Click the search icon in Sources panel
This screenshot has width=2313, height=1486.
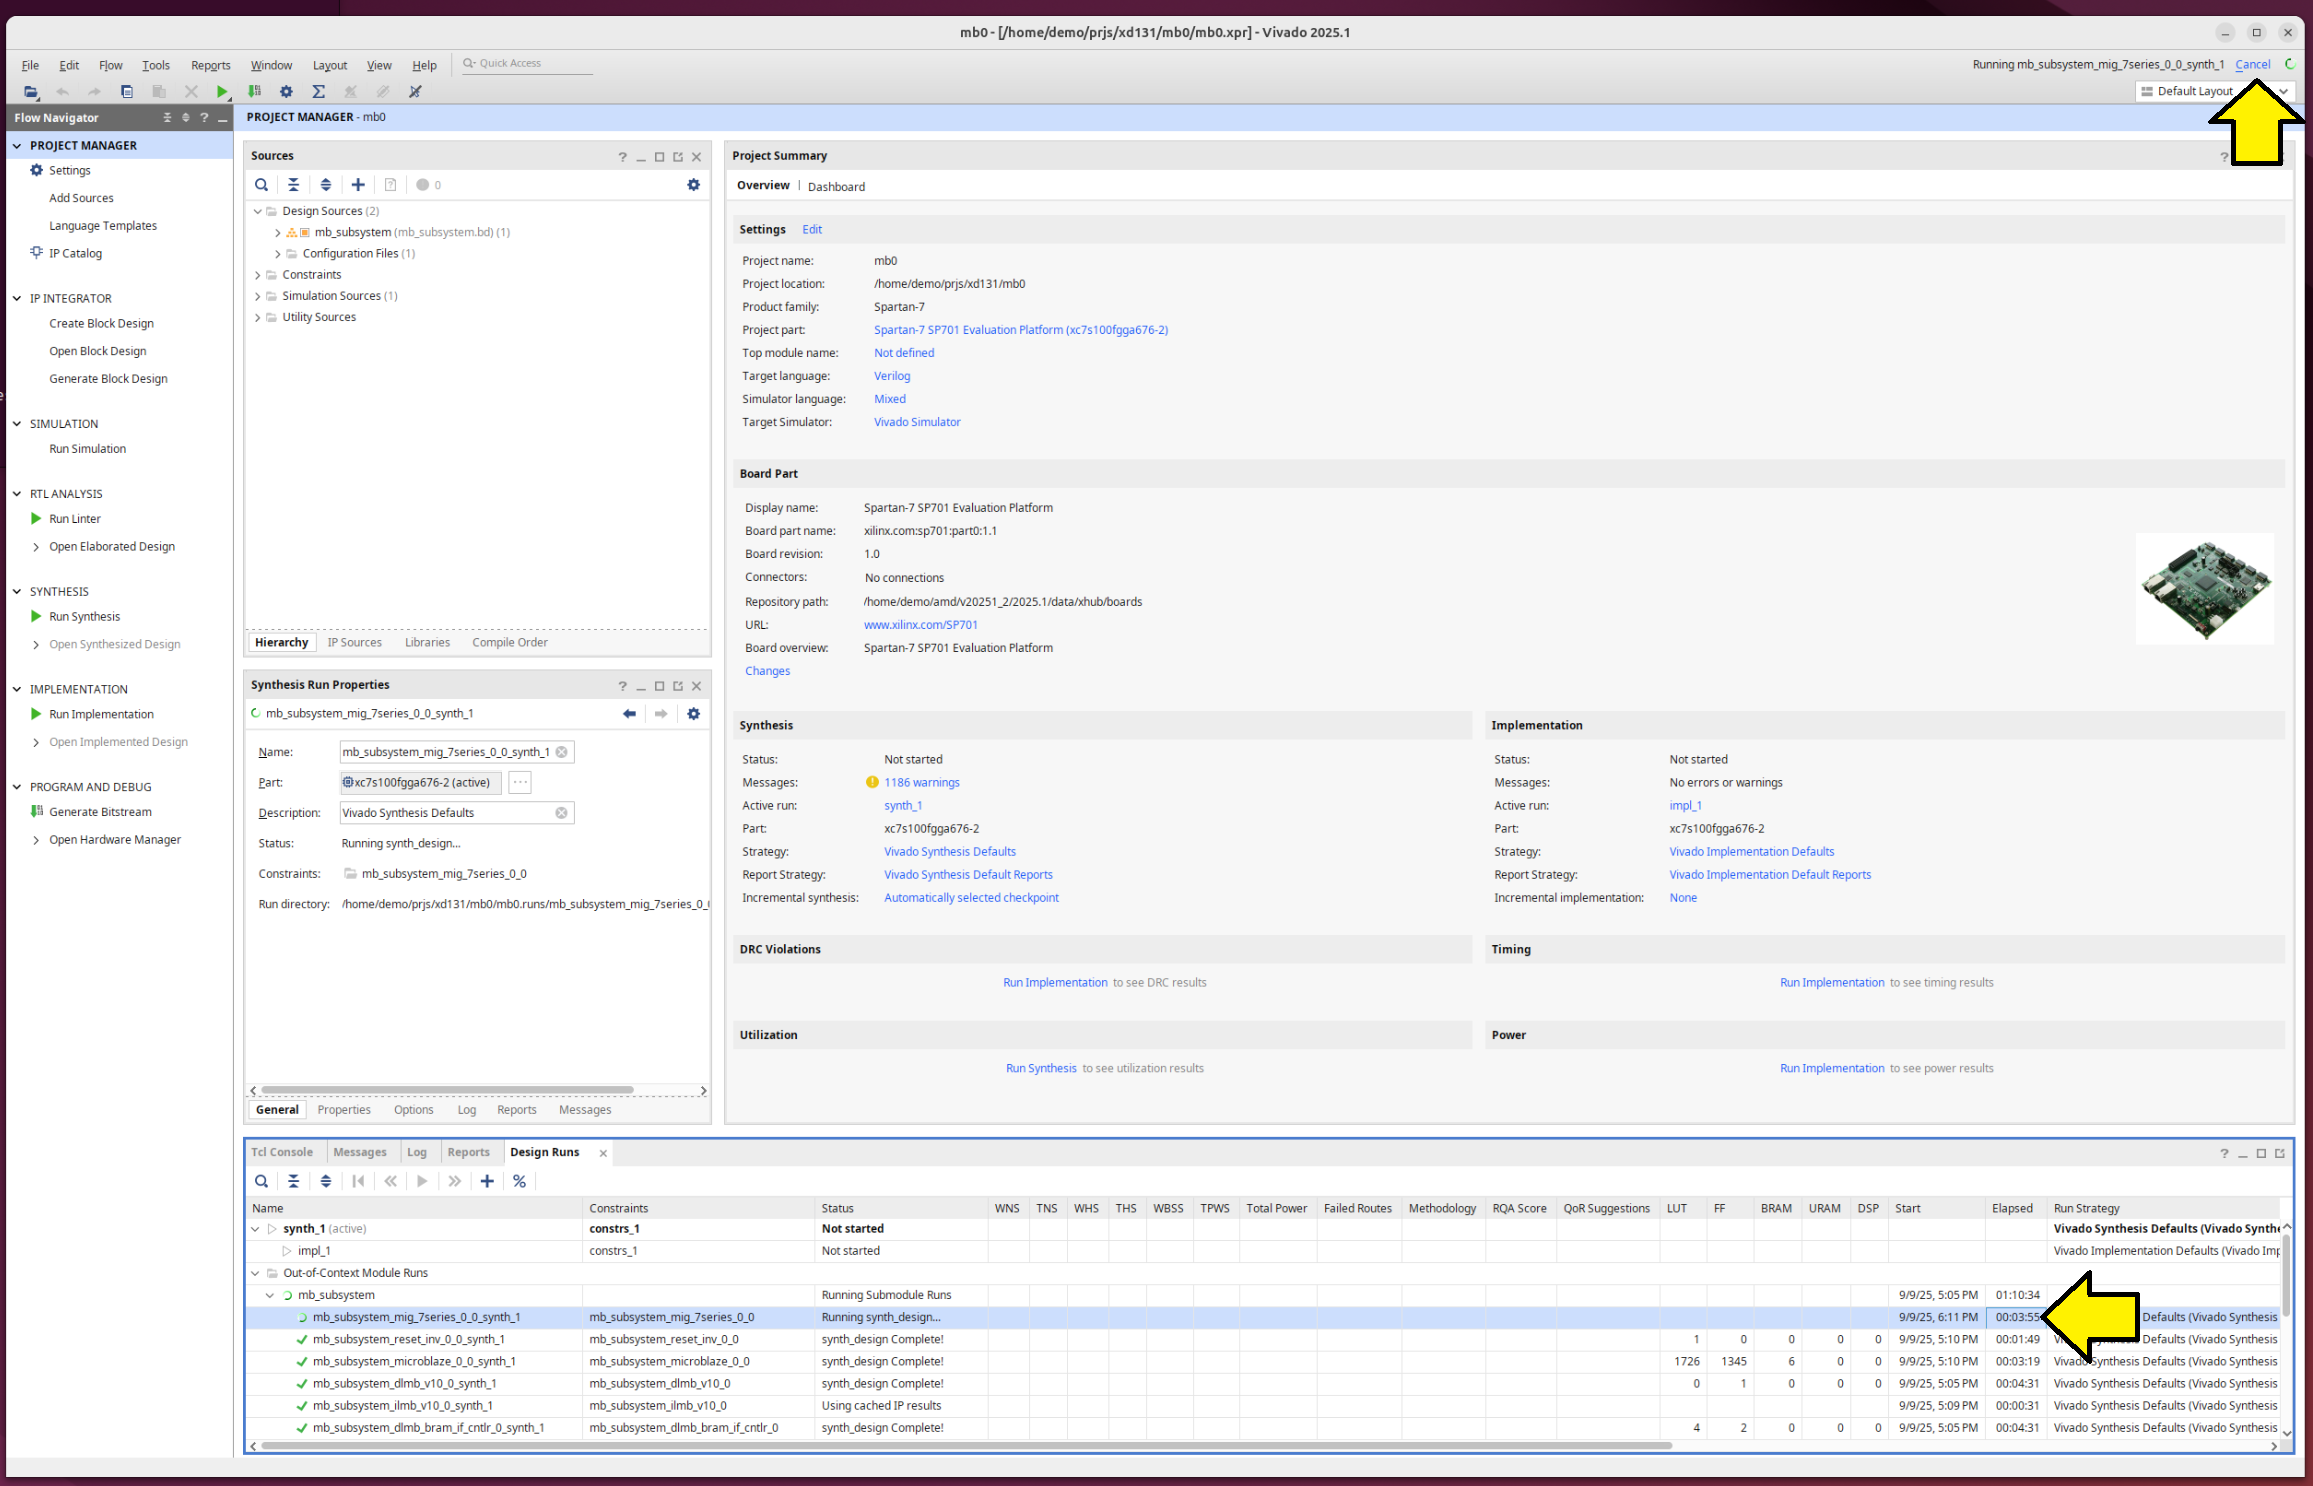pyautogui.click(x=261, y=185)
